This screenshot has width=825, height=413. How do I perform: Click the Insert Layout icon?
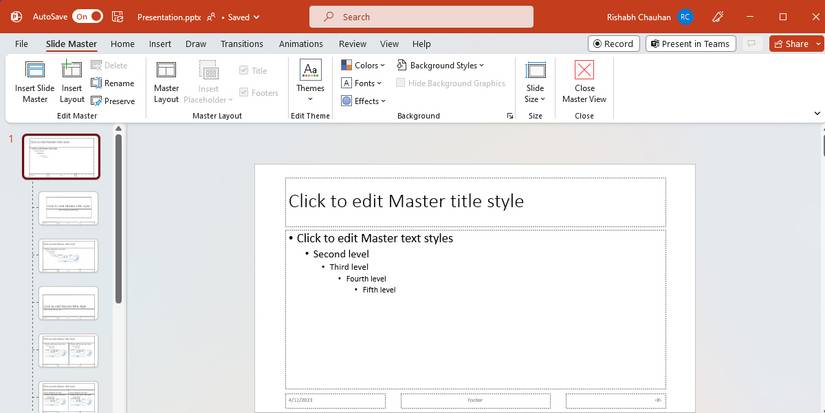coord(72,70)
